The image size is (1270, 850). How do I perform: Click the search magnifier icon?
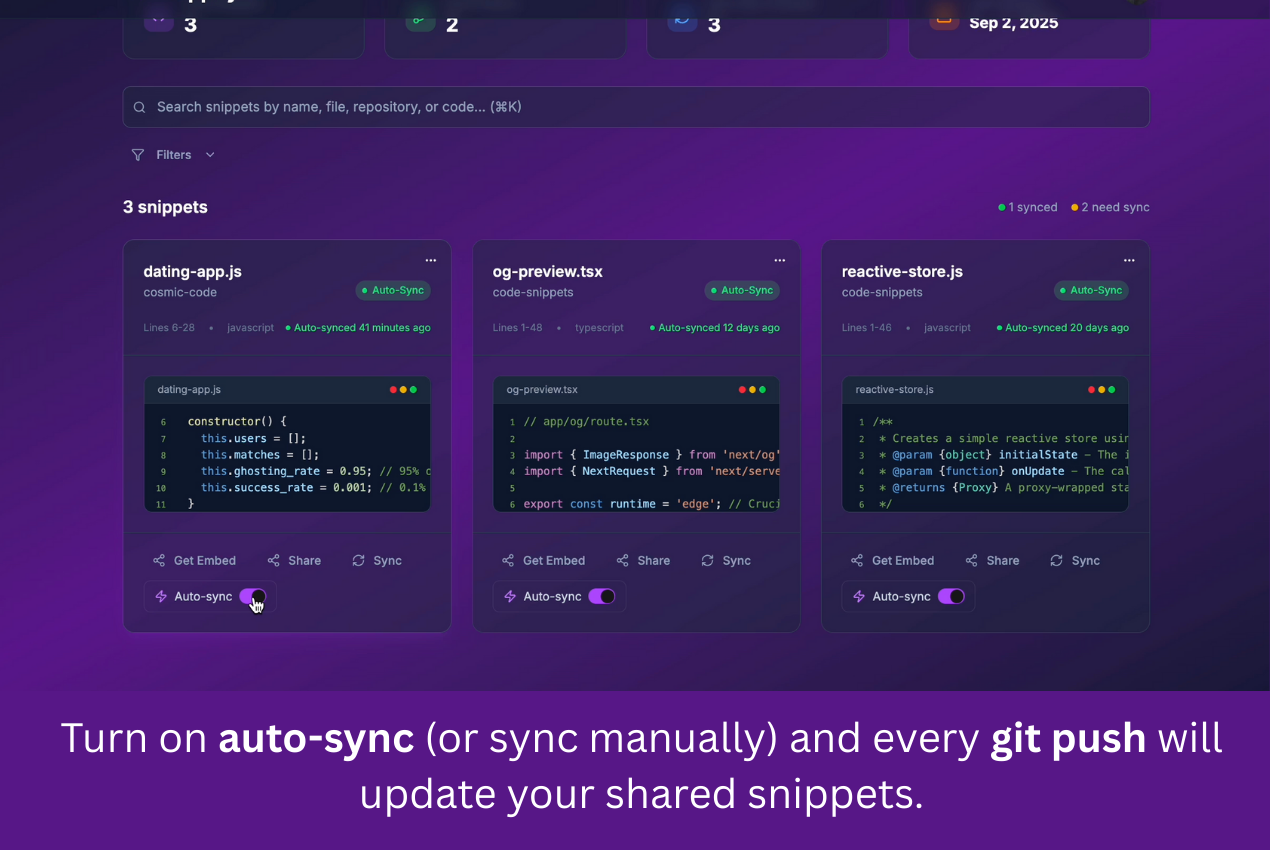(140, 107)
